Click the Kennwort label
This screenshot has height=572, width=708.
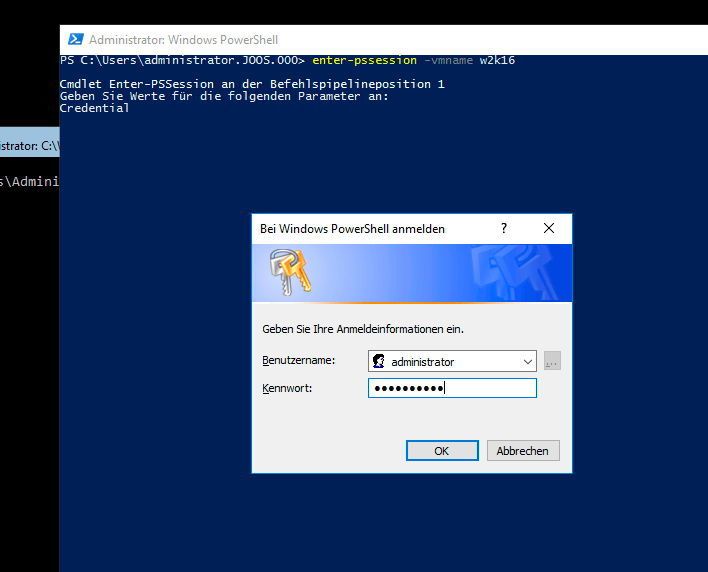(x=287, y=388)
